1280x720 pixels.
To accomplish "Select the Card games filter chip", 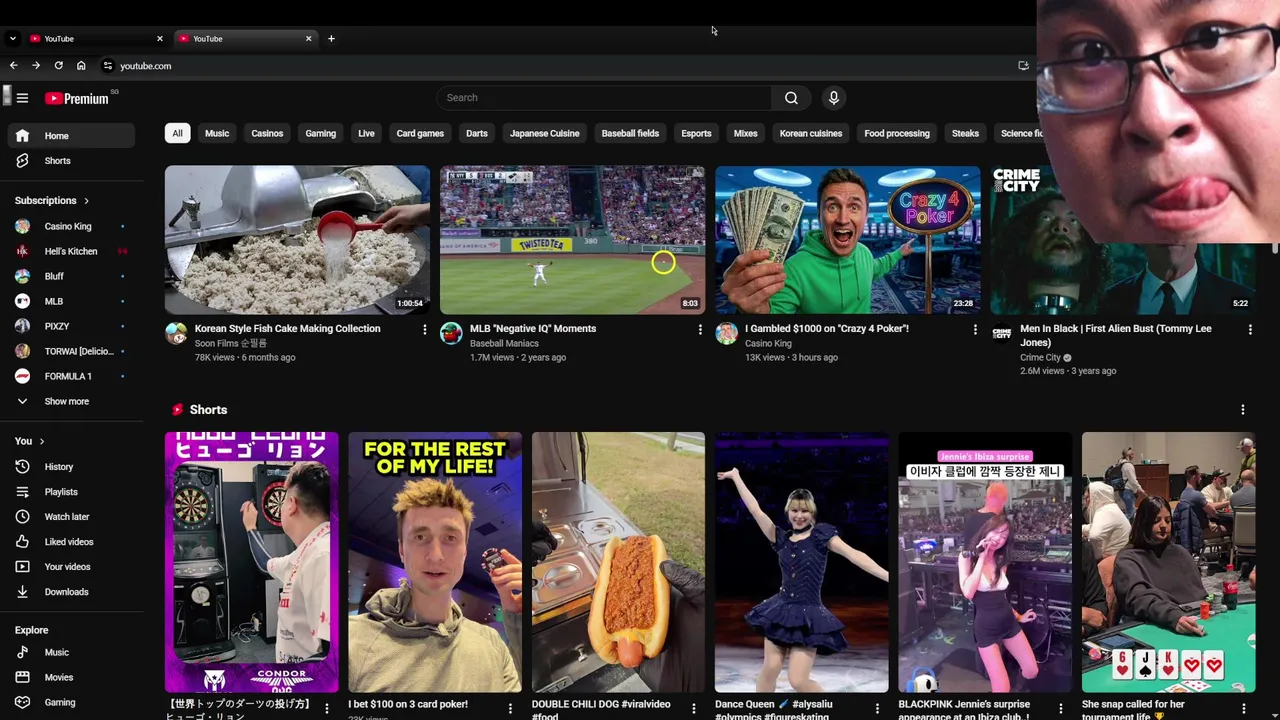I will (420, 133).
